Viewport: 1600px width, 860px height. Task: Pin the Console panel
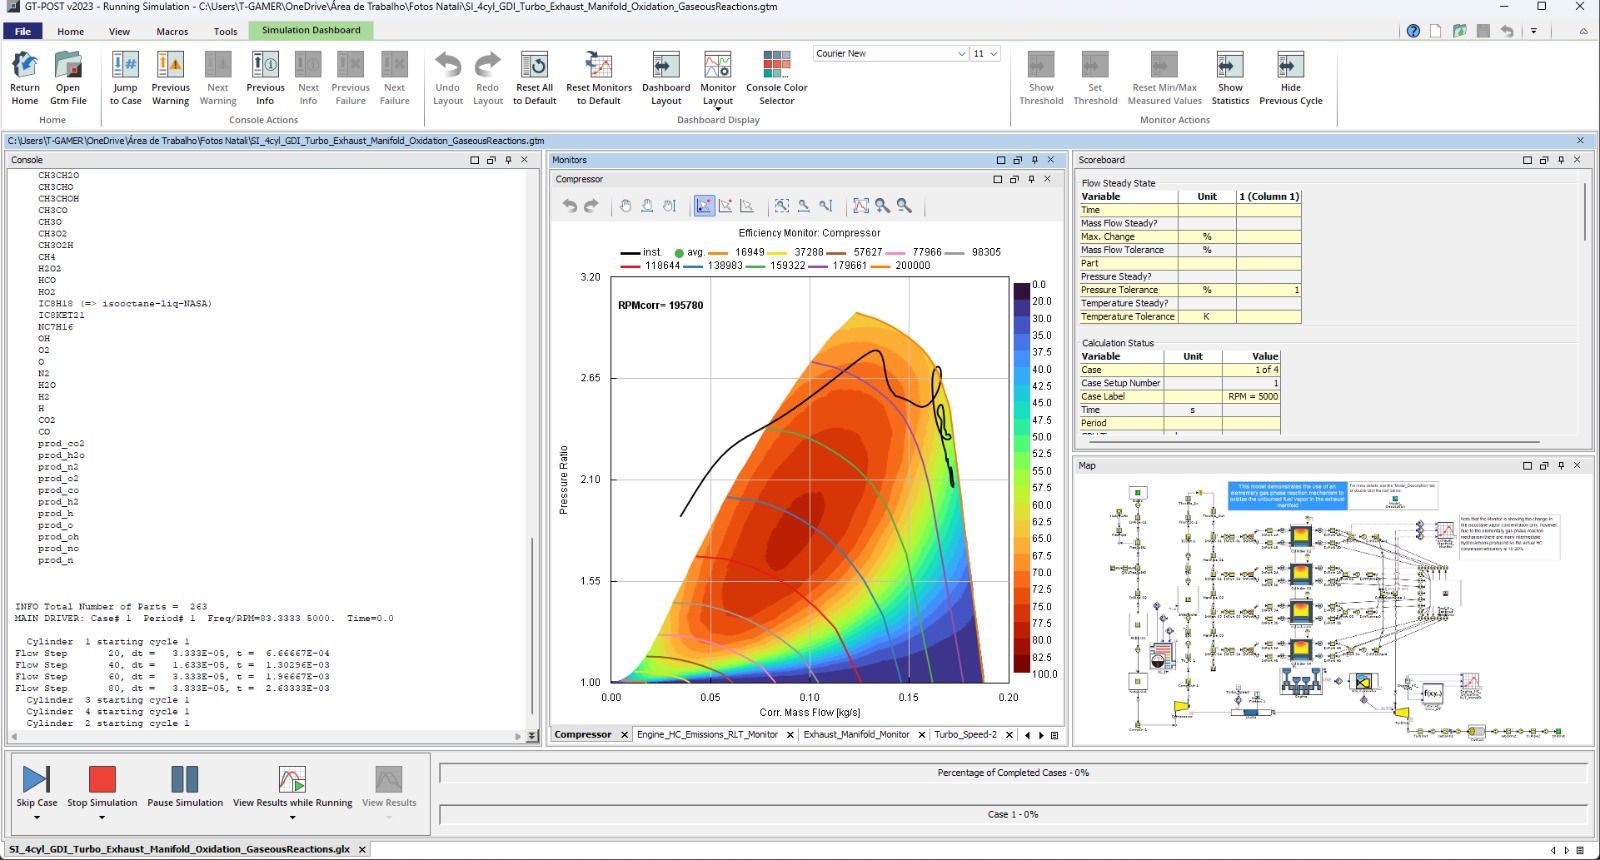tap(508, 160)
